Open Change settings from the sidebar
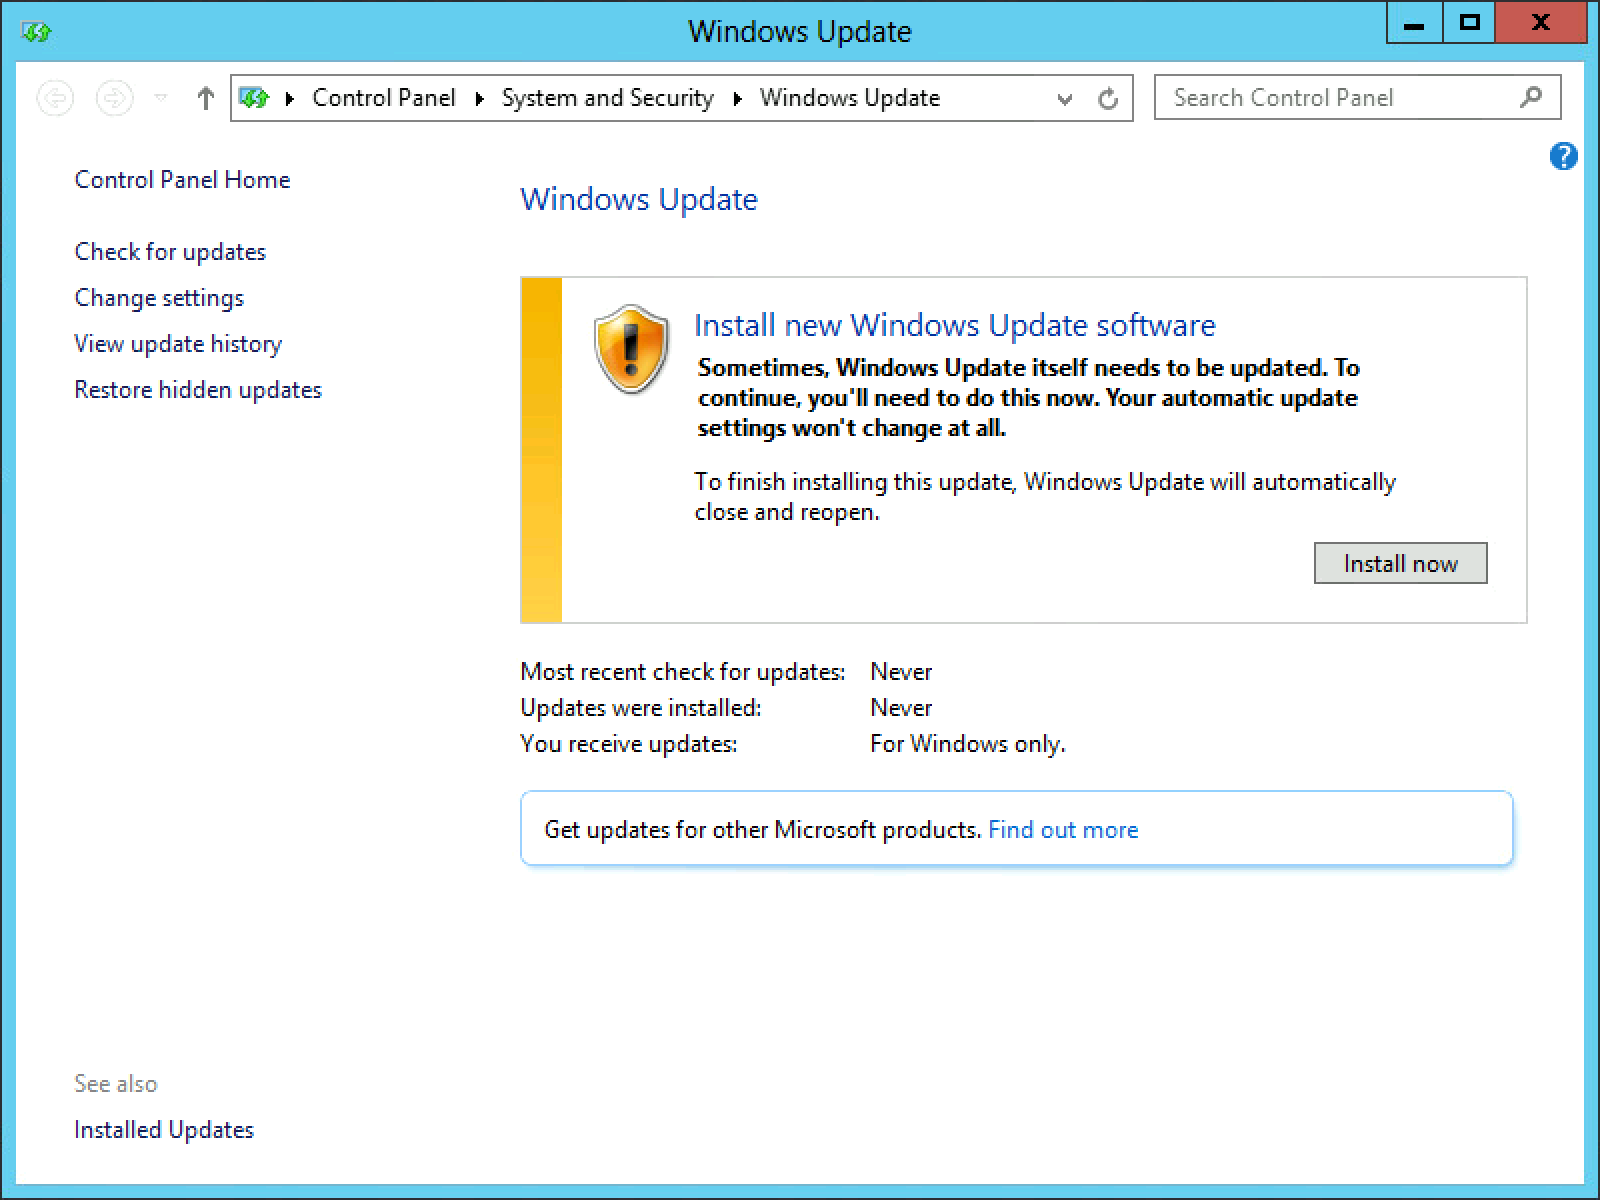Screen dimensions: 1600x1200 click(x=158, y=297)
